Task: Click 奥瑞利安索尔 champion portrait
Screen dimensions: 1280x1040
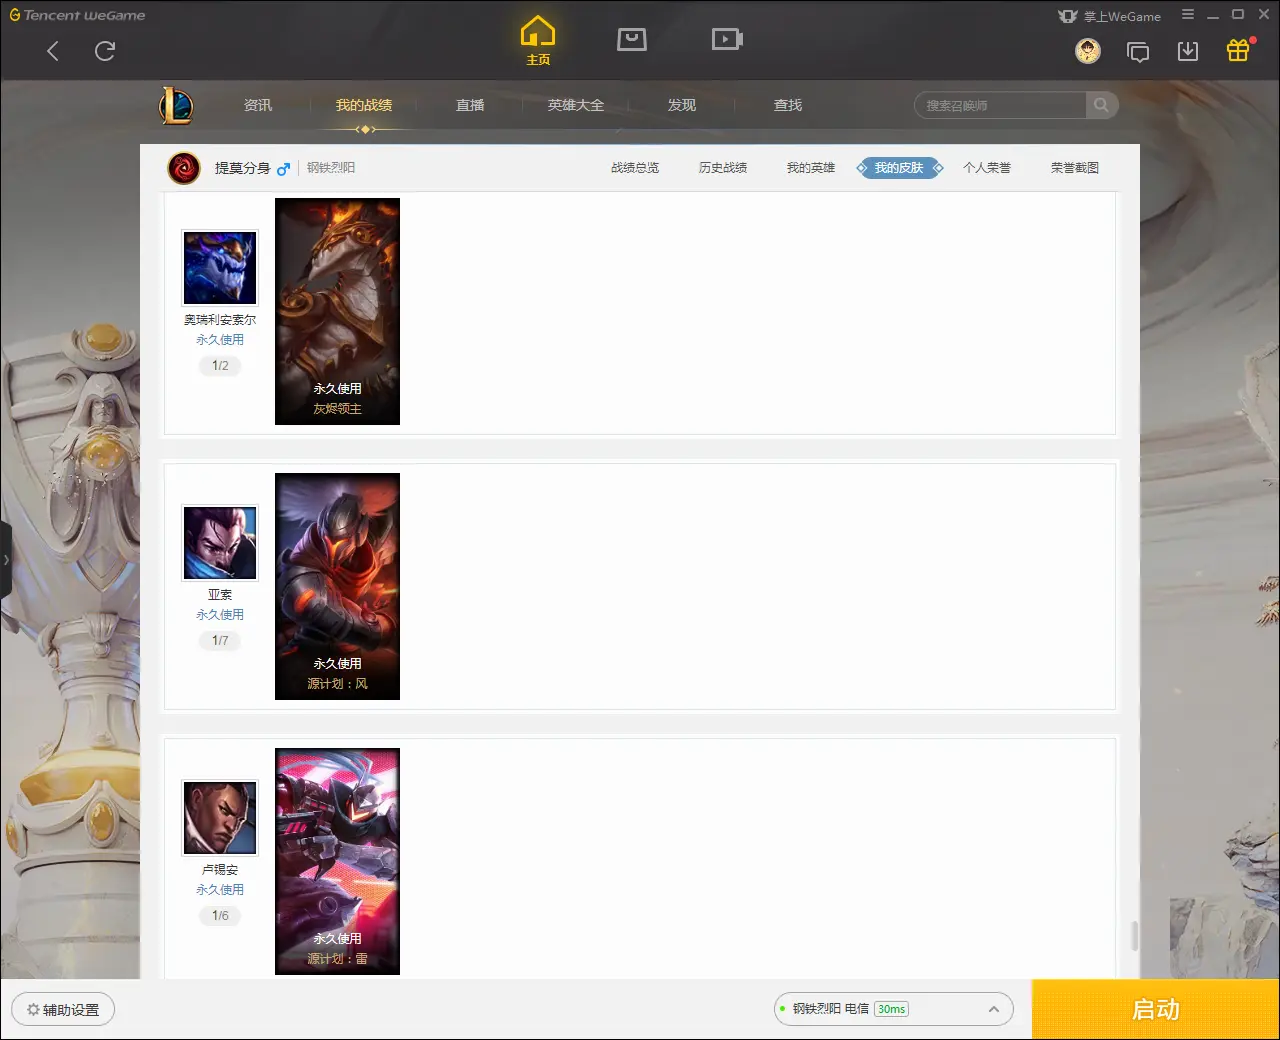Action: pos(220,268)
